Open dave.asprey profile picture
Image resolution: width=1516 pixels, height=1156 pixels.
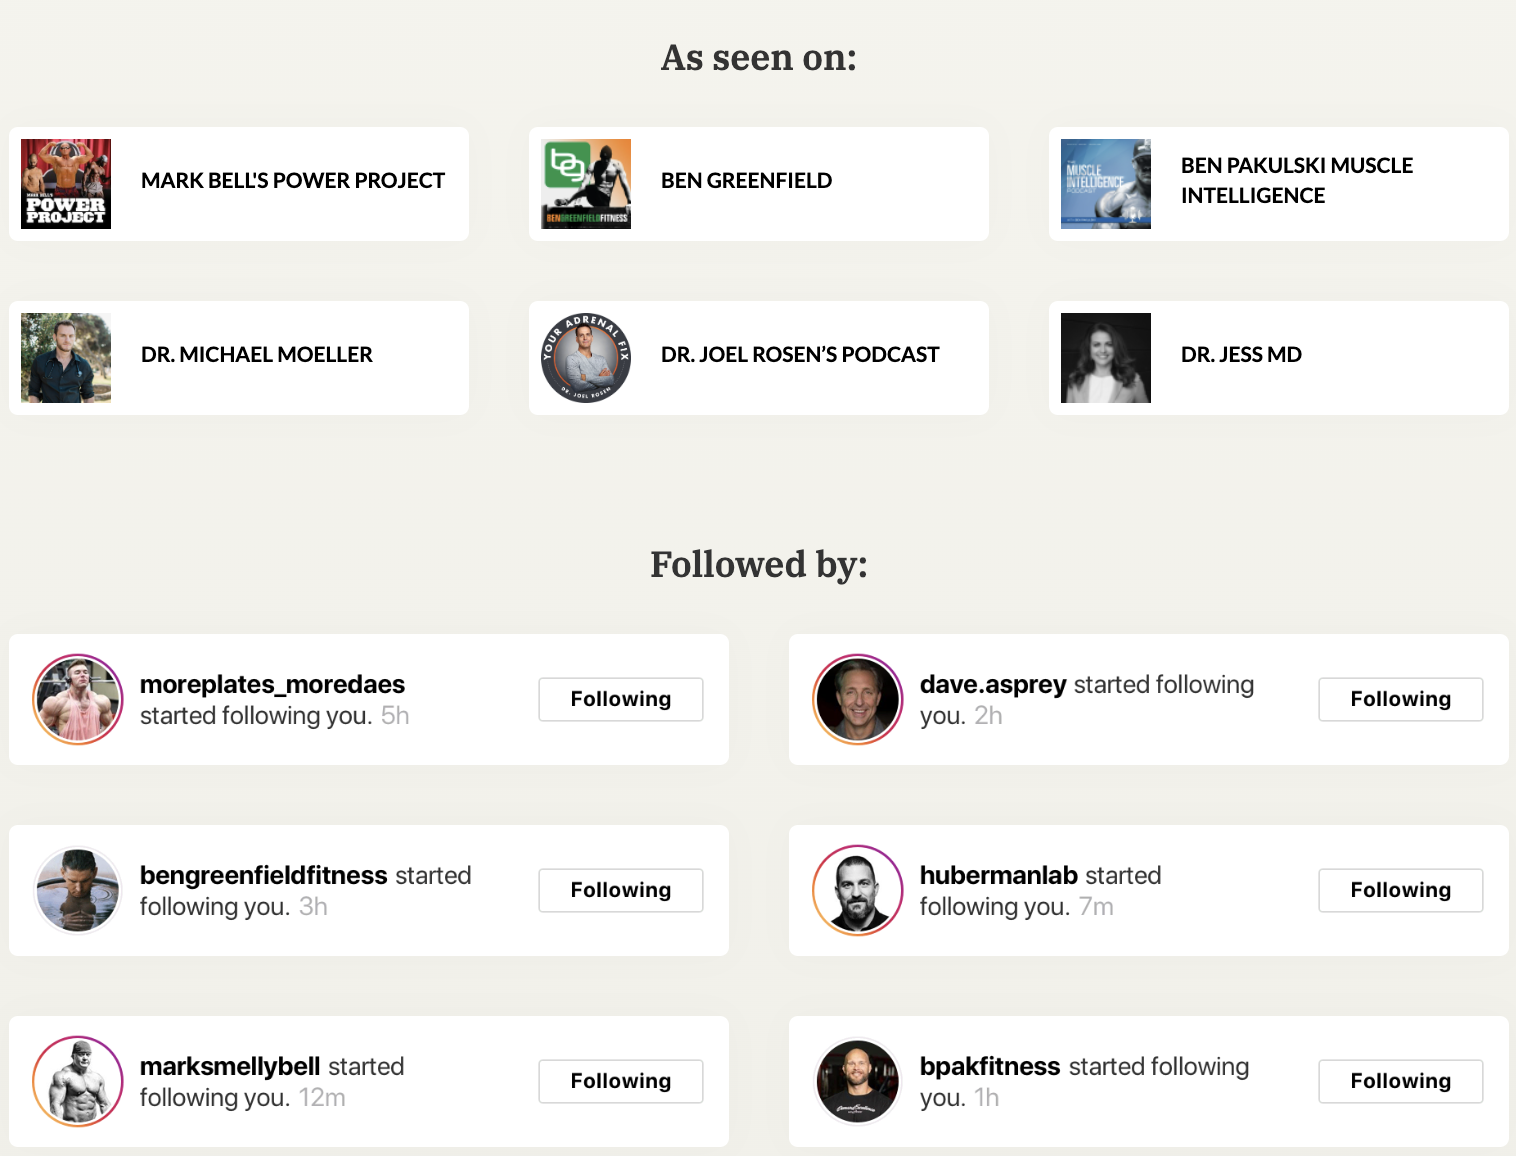click(858, 699)
